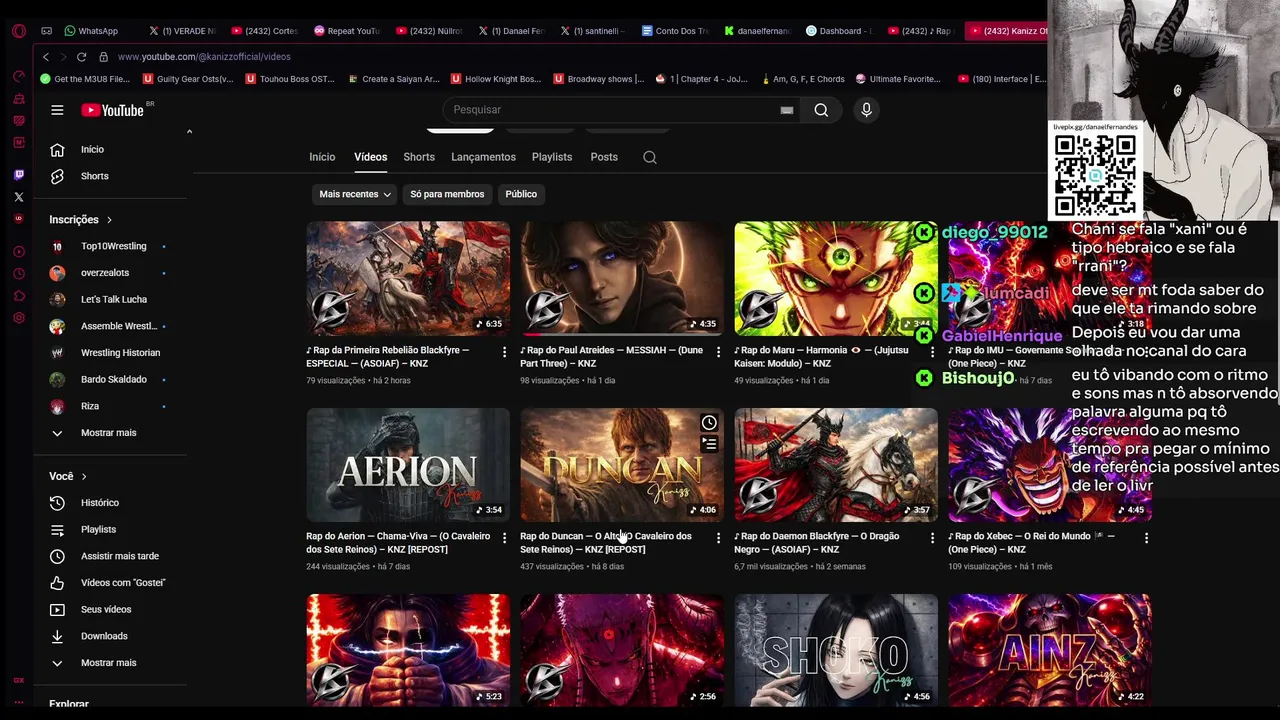The image size is (1280, 720).
Task: Click the search magnifier button
Action: 821,110
